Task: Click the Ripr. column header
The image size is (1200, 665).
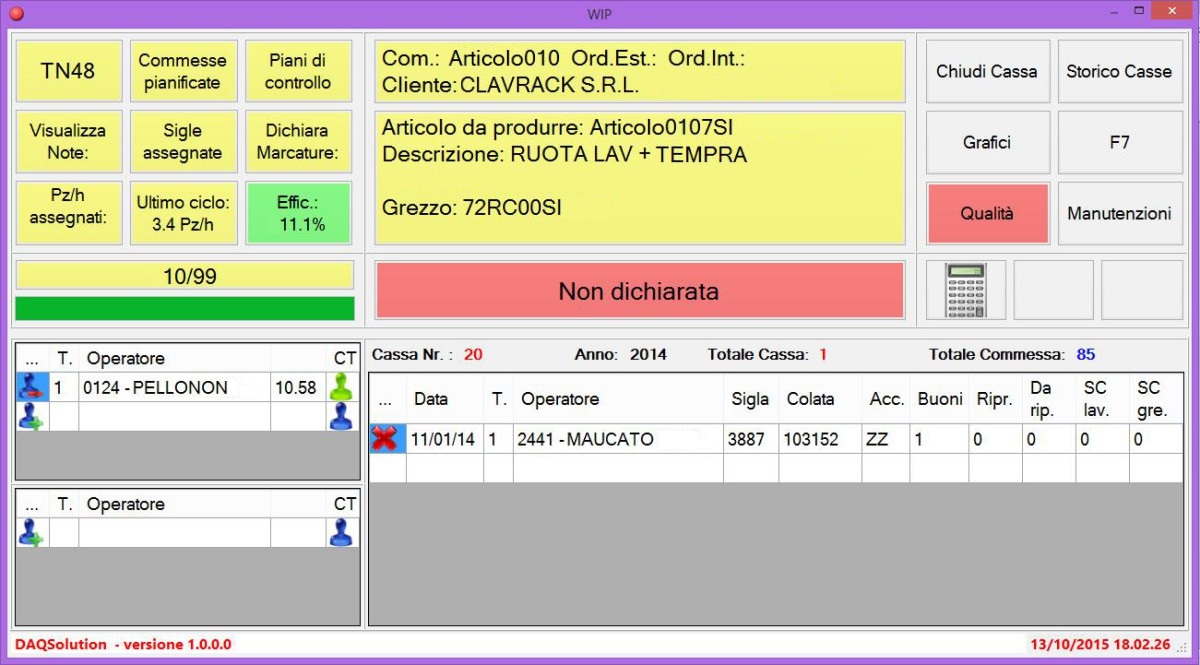Action: pos(995,399)
